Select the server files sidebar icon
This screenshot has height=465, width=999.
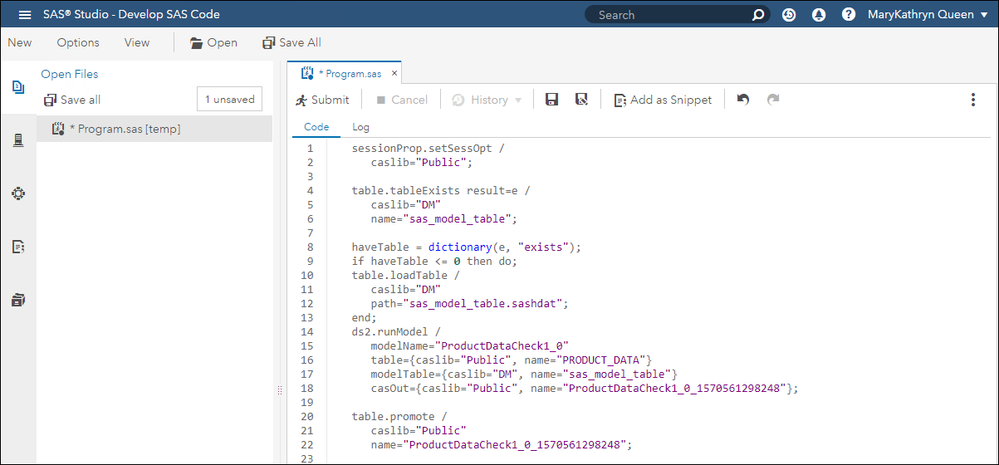click(x=18, y=140)
